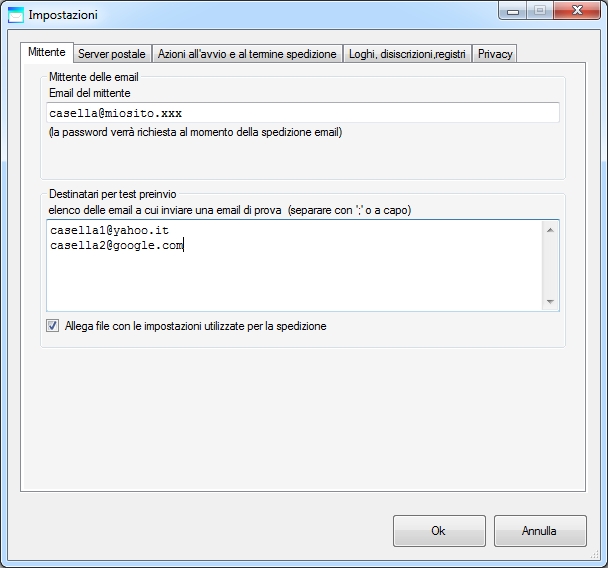Select the Mittente tab
608x568 pixels.
coord(47,52)
